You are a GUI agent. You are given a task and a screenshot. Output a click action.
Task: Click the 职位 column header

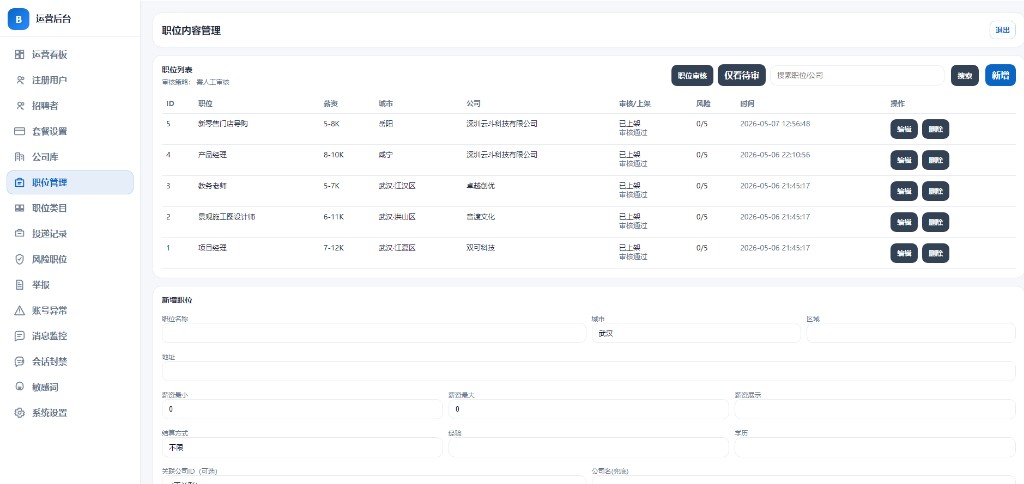pyautogui.click(x=205, y=103)
